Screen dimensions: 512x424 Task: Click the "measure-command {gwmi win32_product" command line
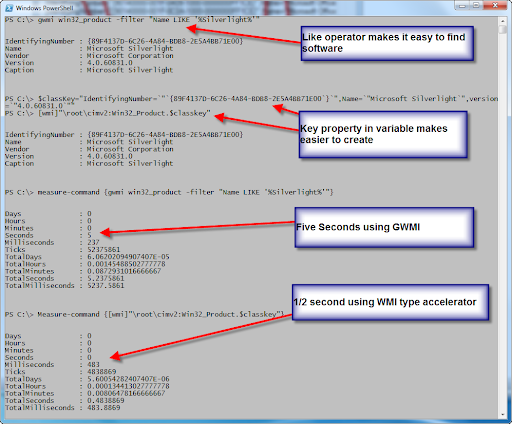169,192
